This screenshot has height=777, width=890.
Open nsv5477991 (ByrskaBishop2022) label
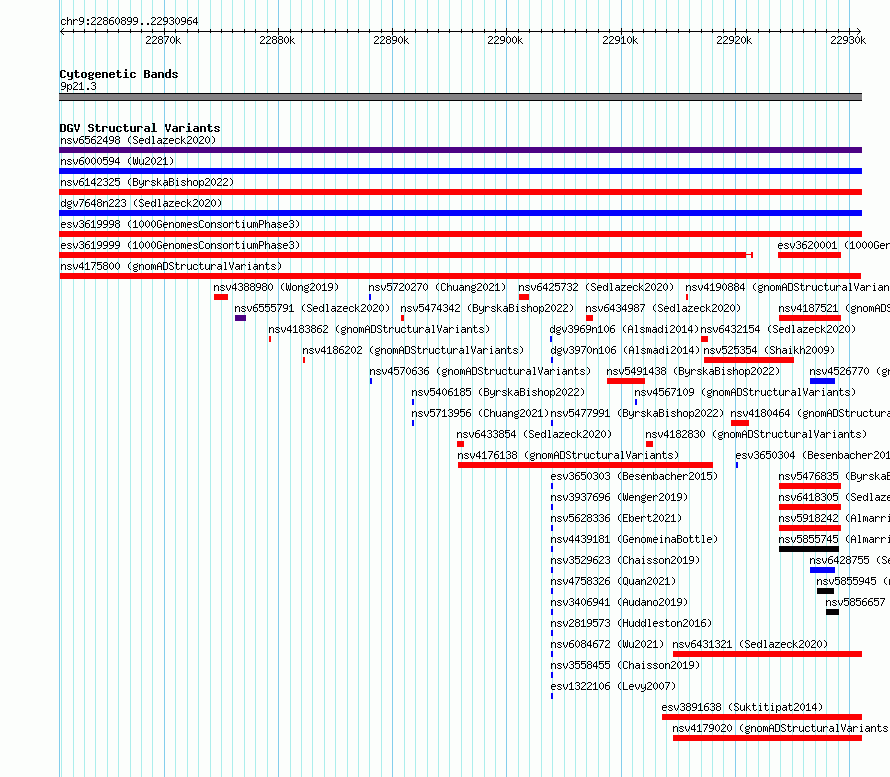pos(637,413)
